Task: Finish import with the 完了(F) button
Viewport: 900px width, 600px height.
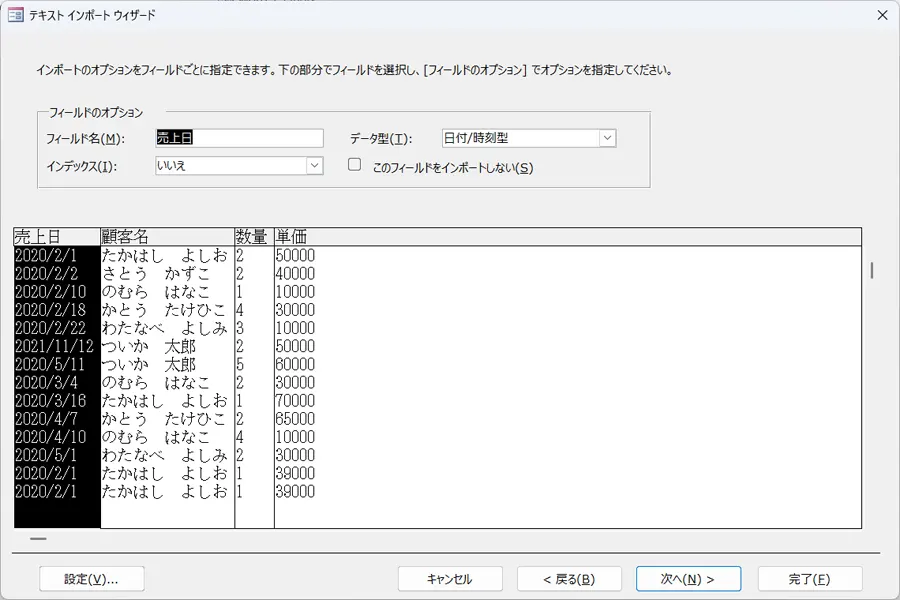Action: tap(809, 579)
